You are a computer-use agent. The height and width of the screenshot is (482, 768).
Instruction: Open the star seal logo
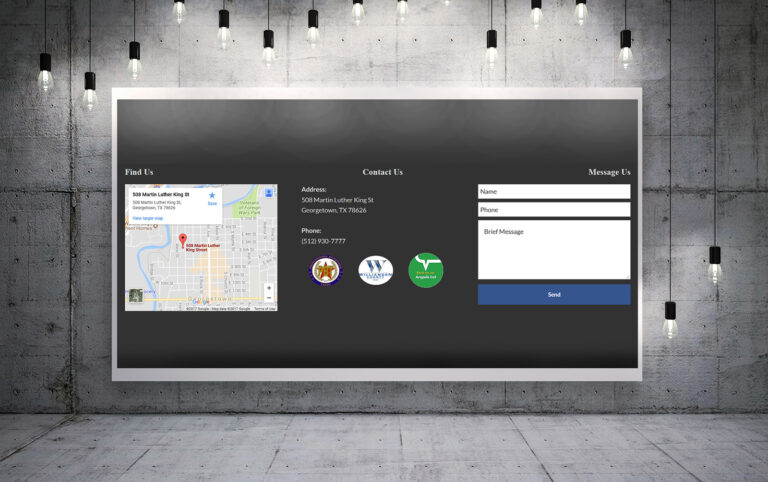pyautogui.click(x=326, y=270)
